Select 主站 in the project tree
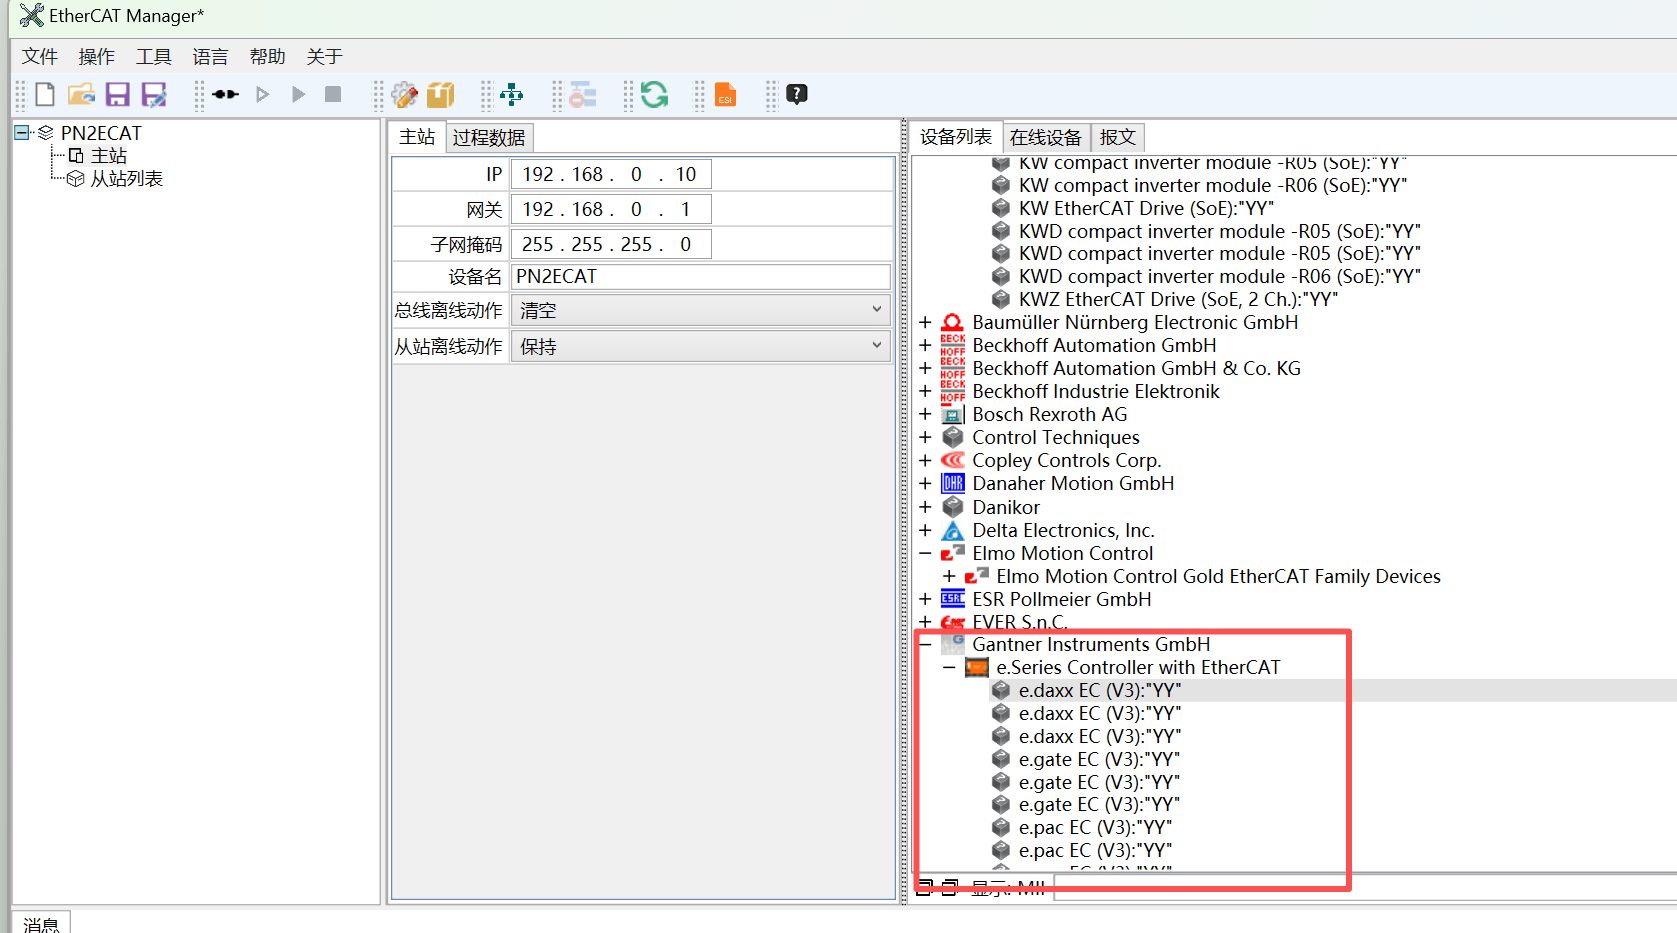 tap(109, 156)
